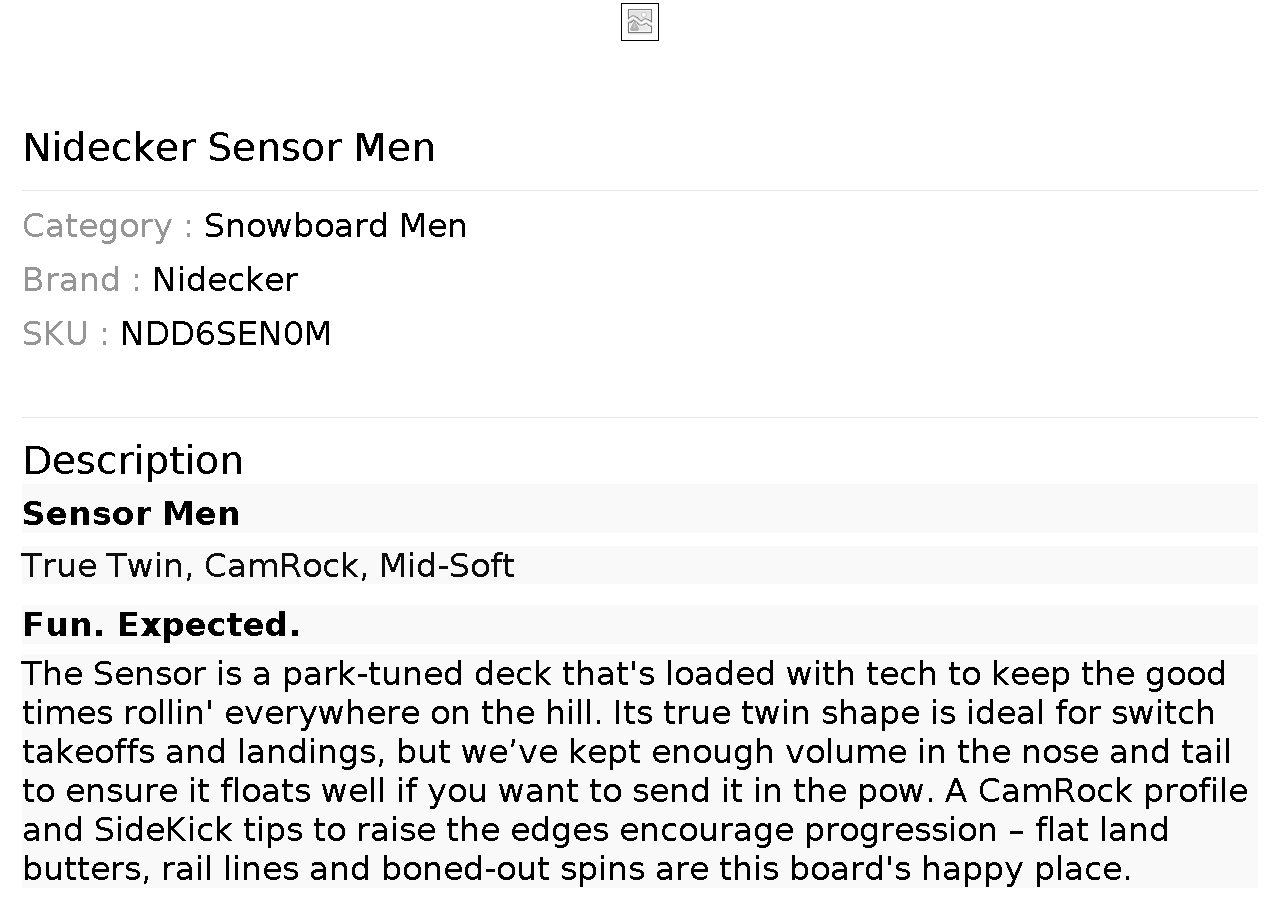This screenshot has width=1280, height=910.
Task: Open the "Snowboard Men" category link
Action: coord(335,226)
